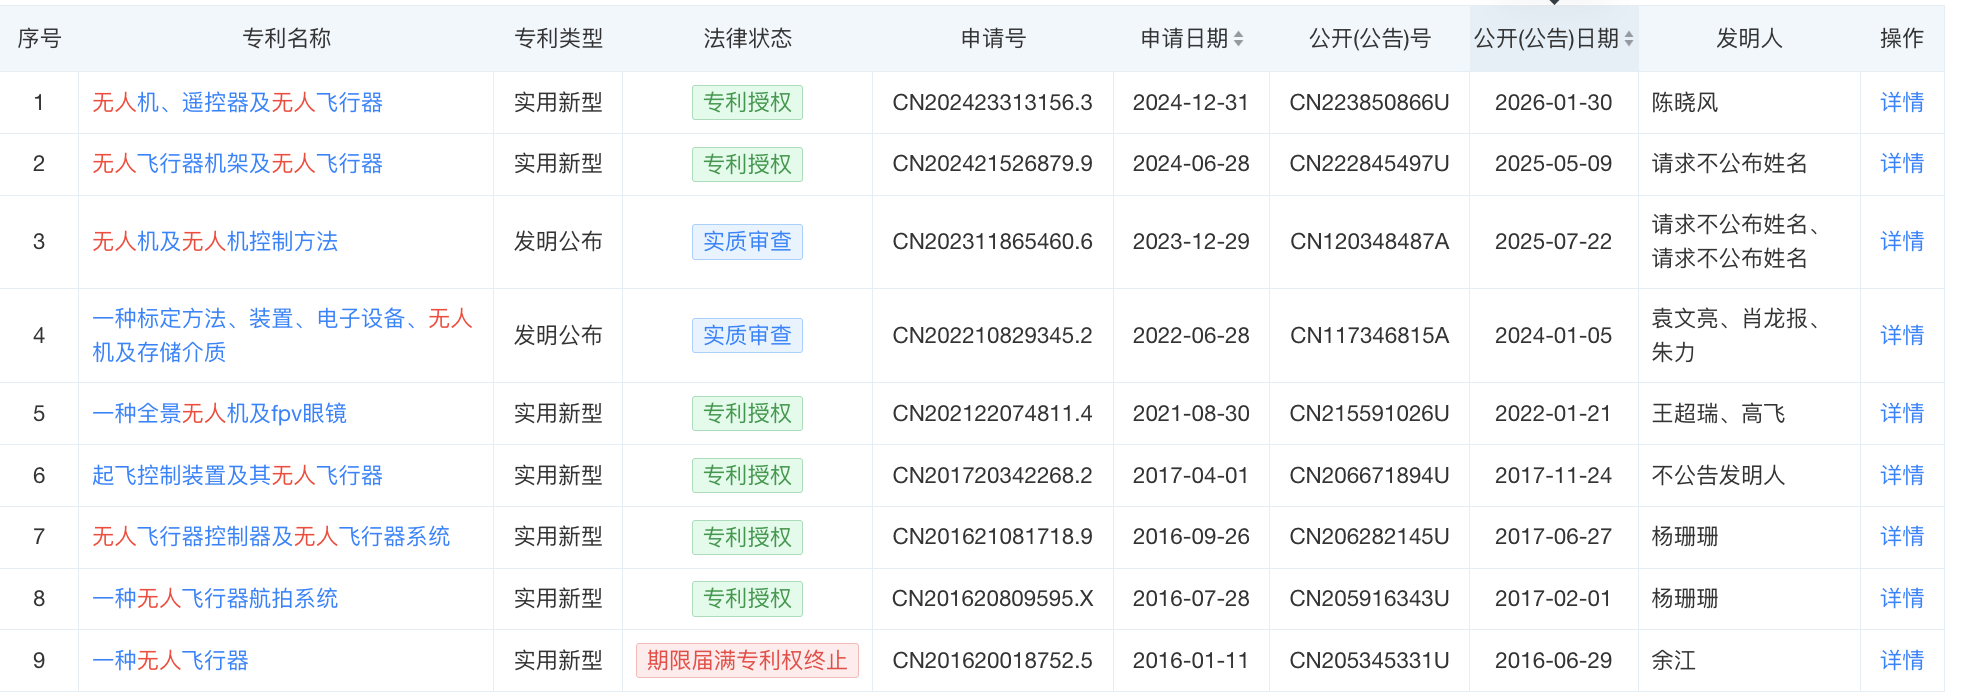
Task: View 详情 for row 5 patent
Action: [1901, 413]
